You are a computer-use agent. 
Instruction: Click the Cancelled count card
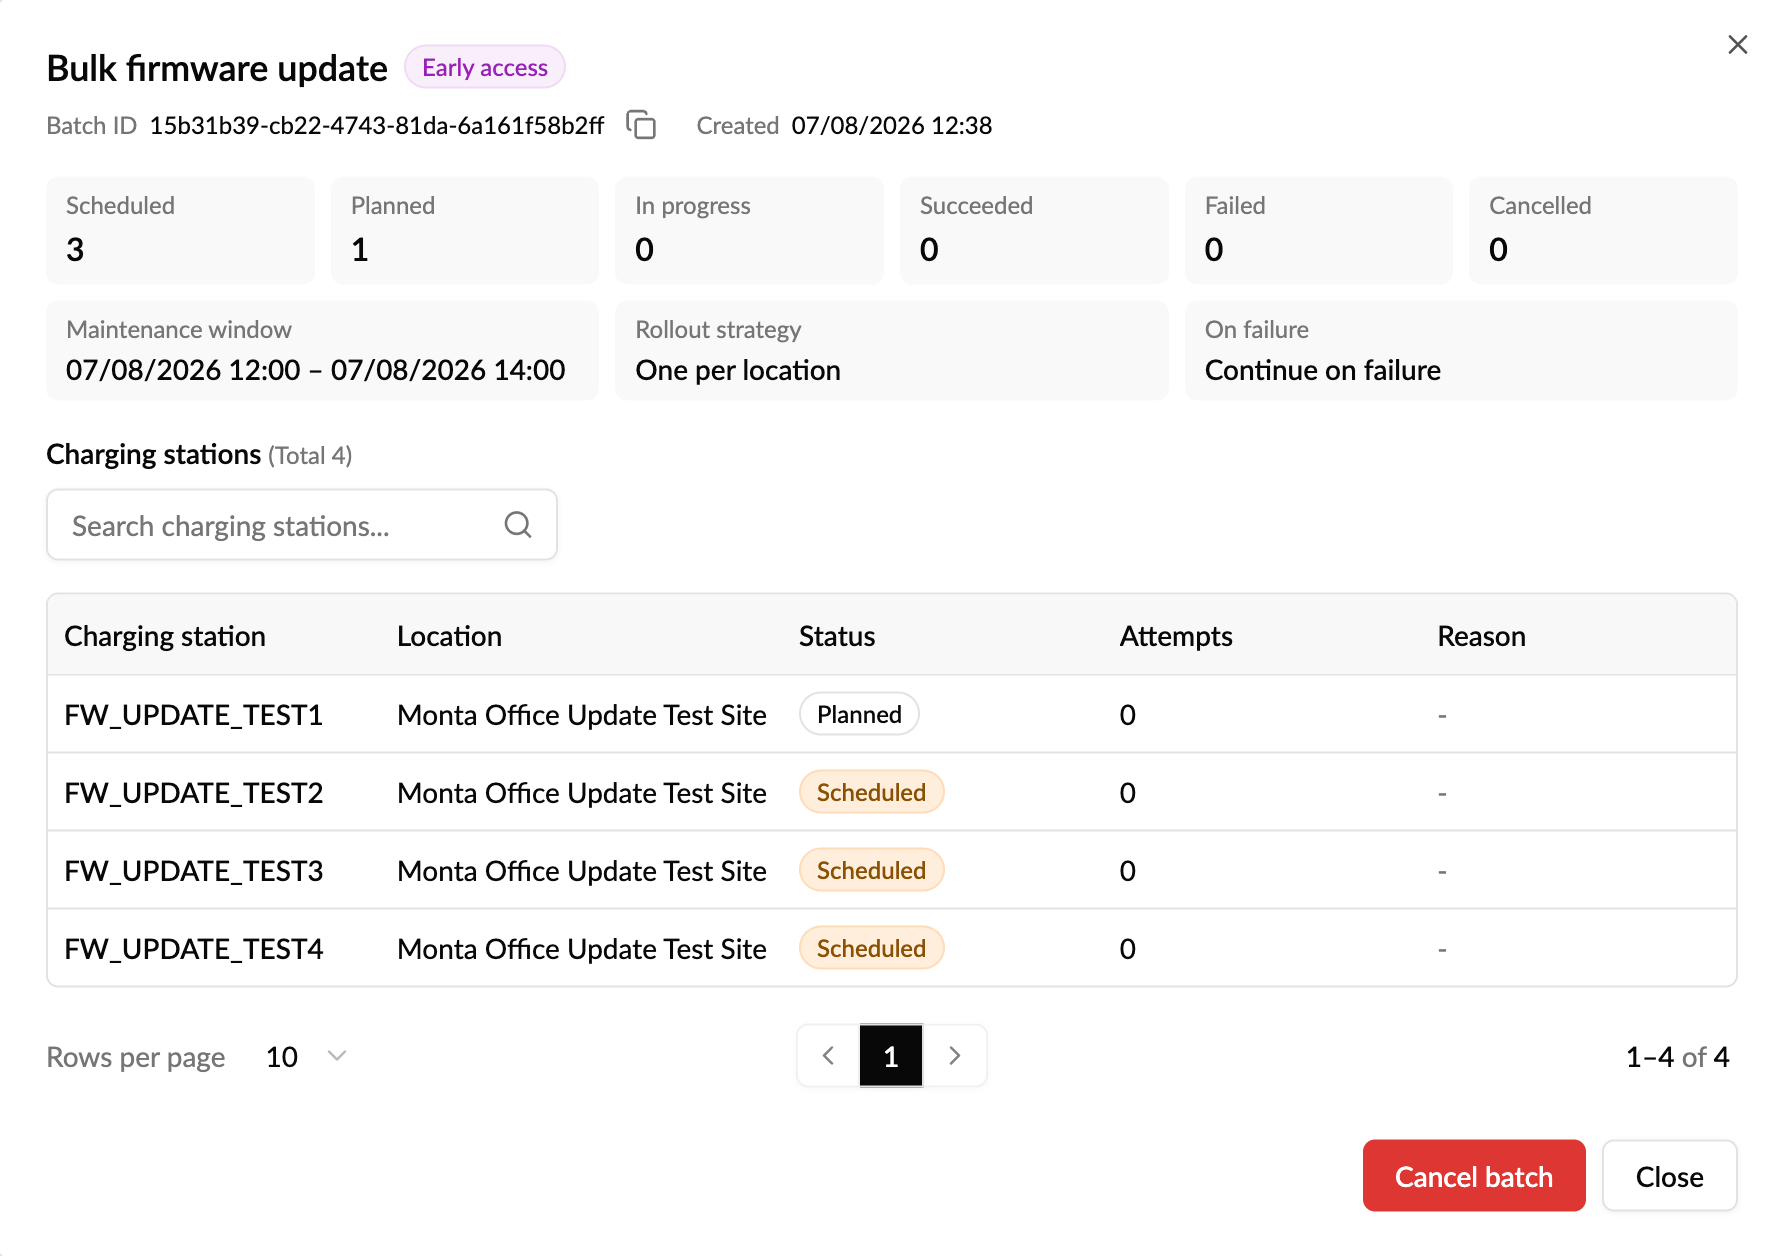point(1603,231)
